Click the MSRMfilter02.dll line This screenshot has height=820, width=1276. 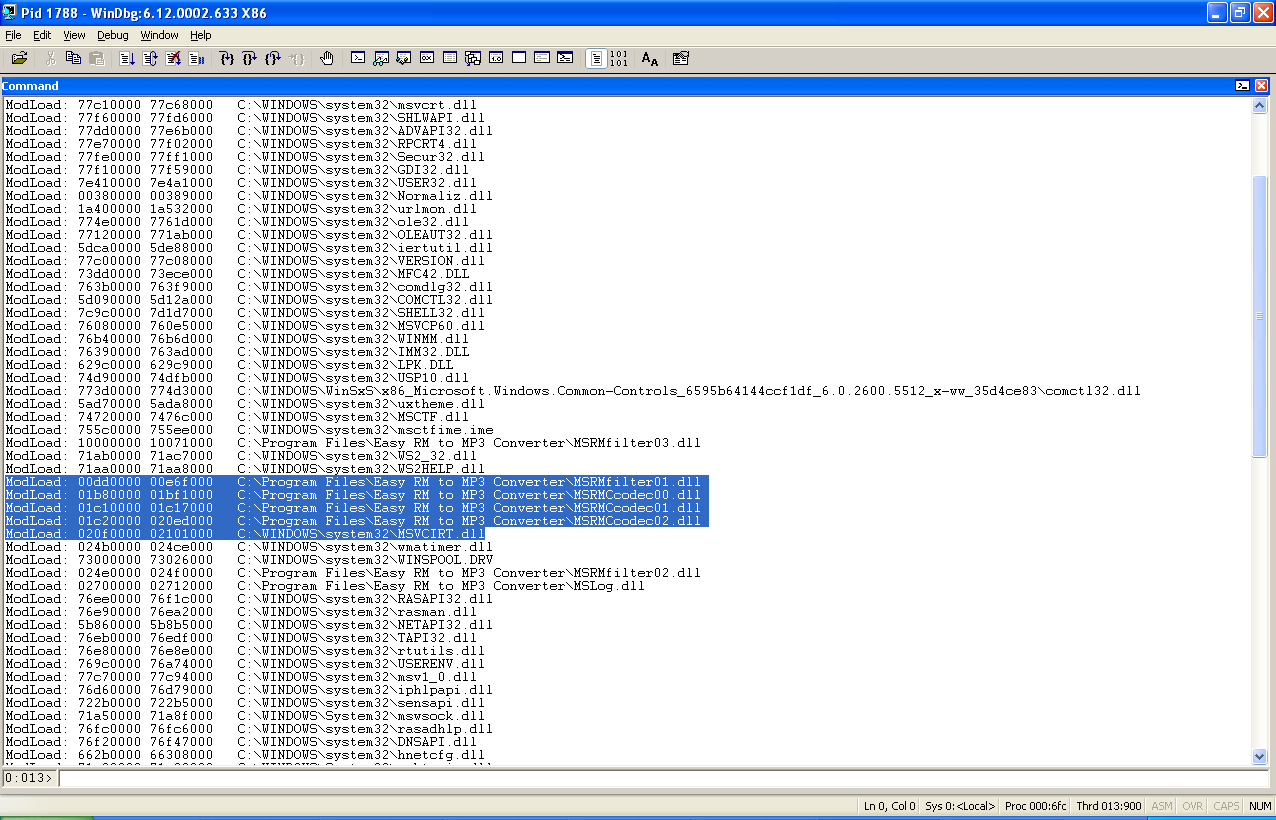coord(353,573)
